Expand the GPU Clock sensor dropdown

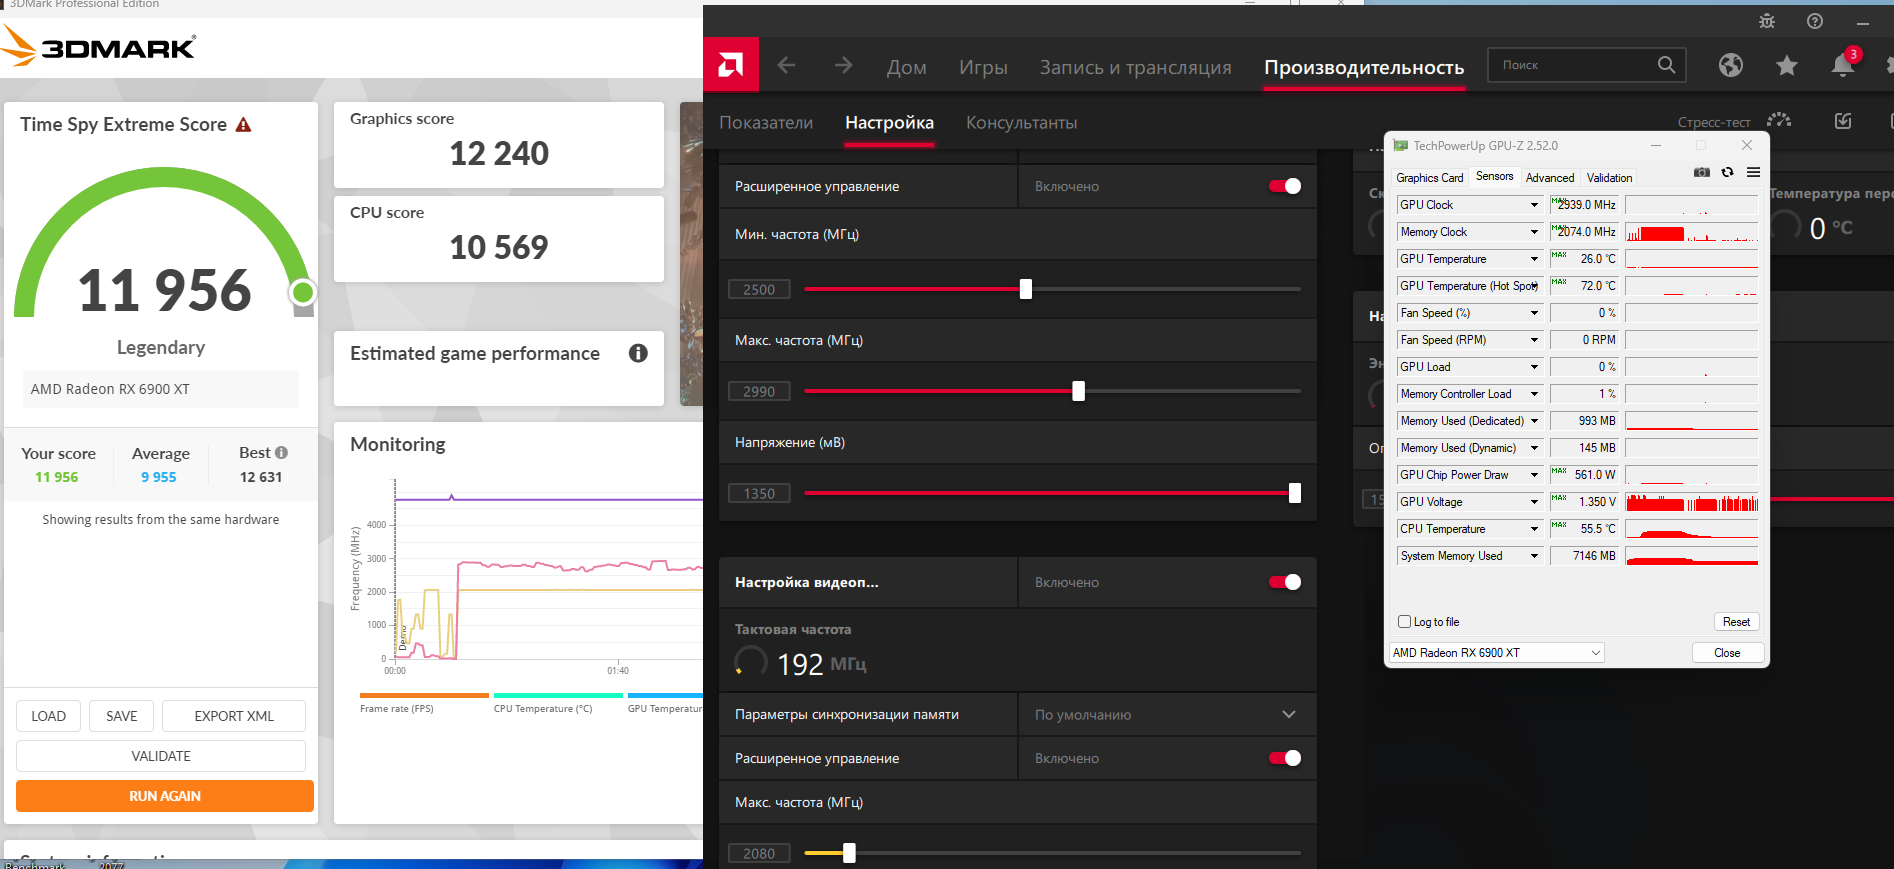(1534, 205)
